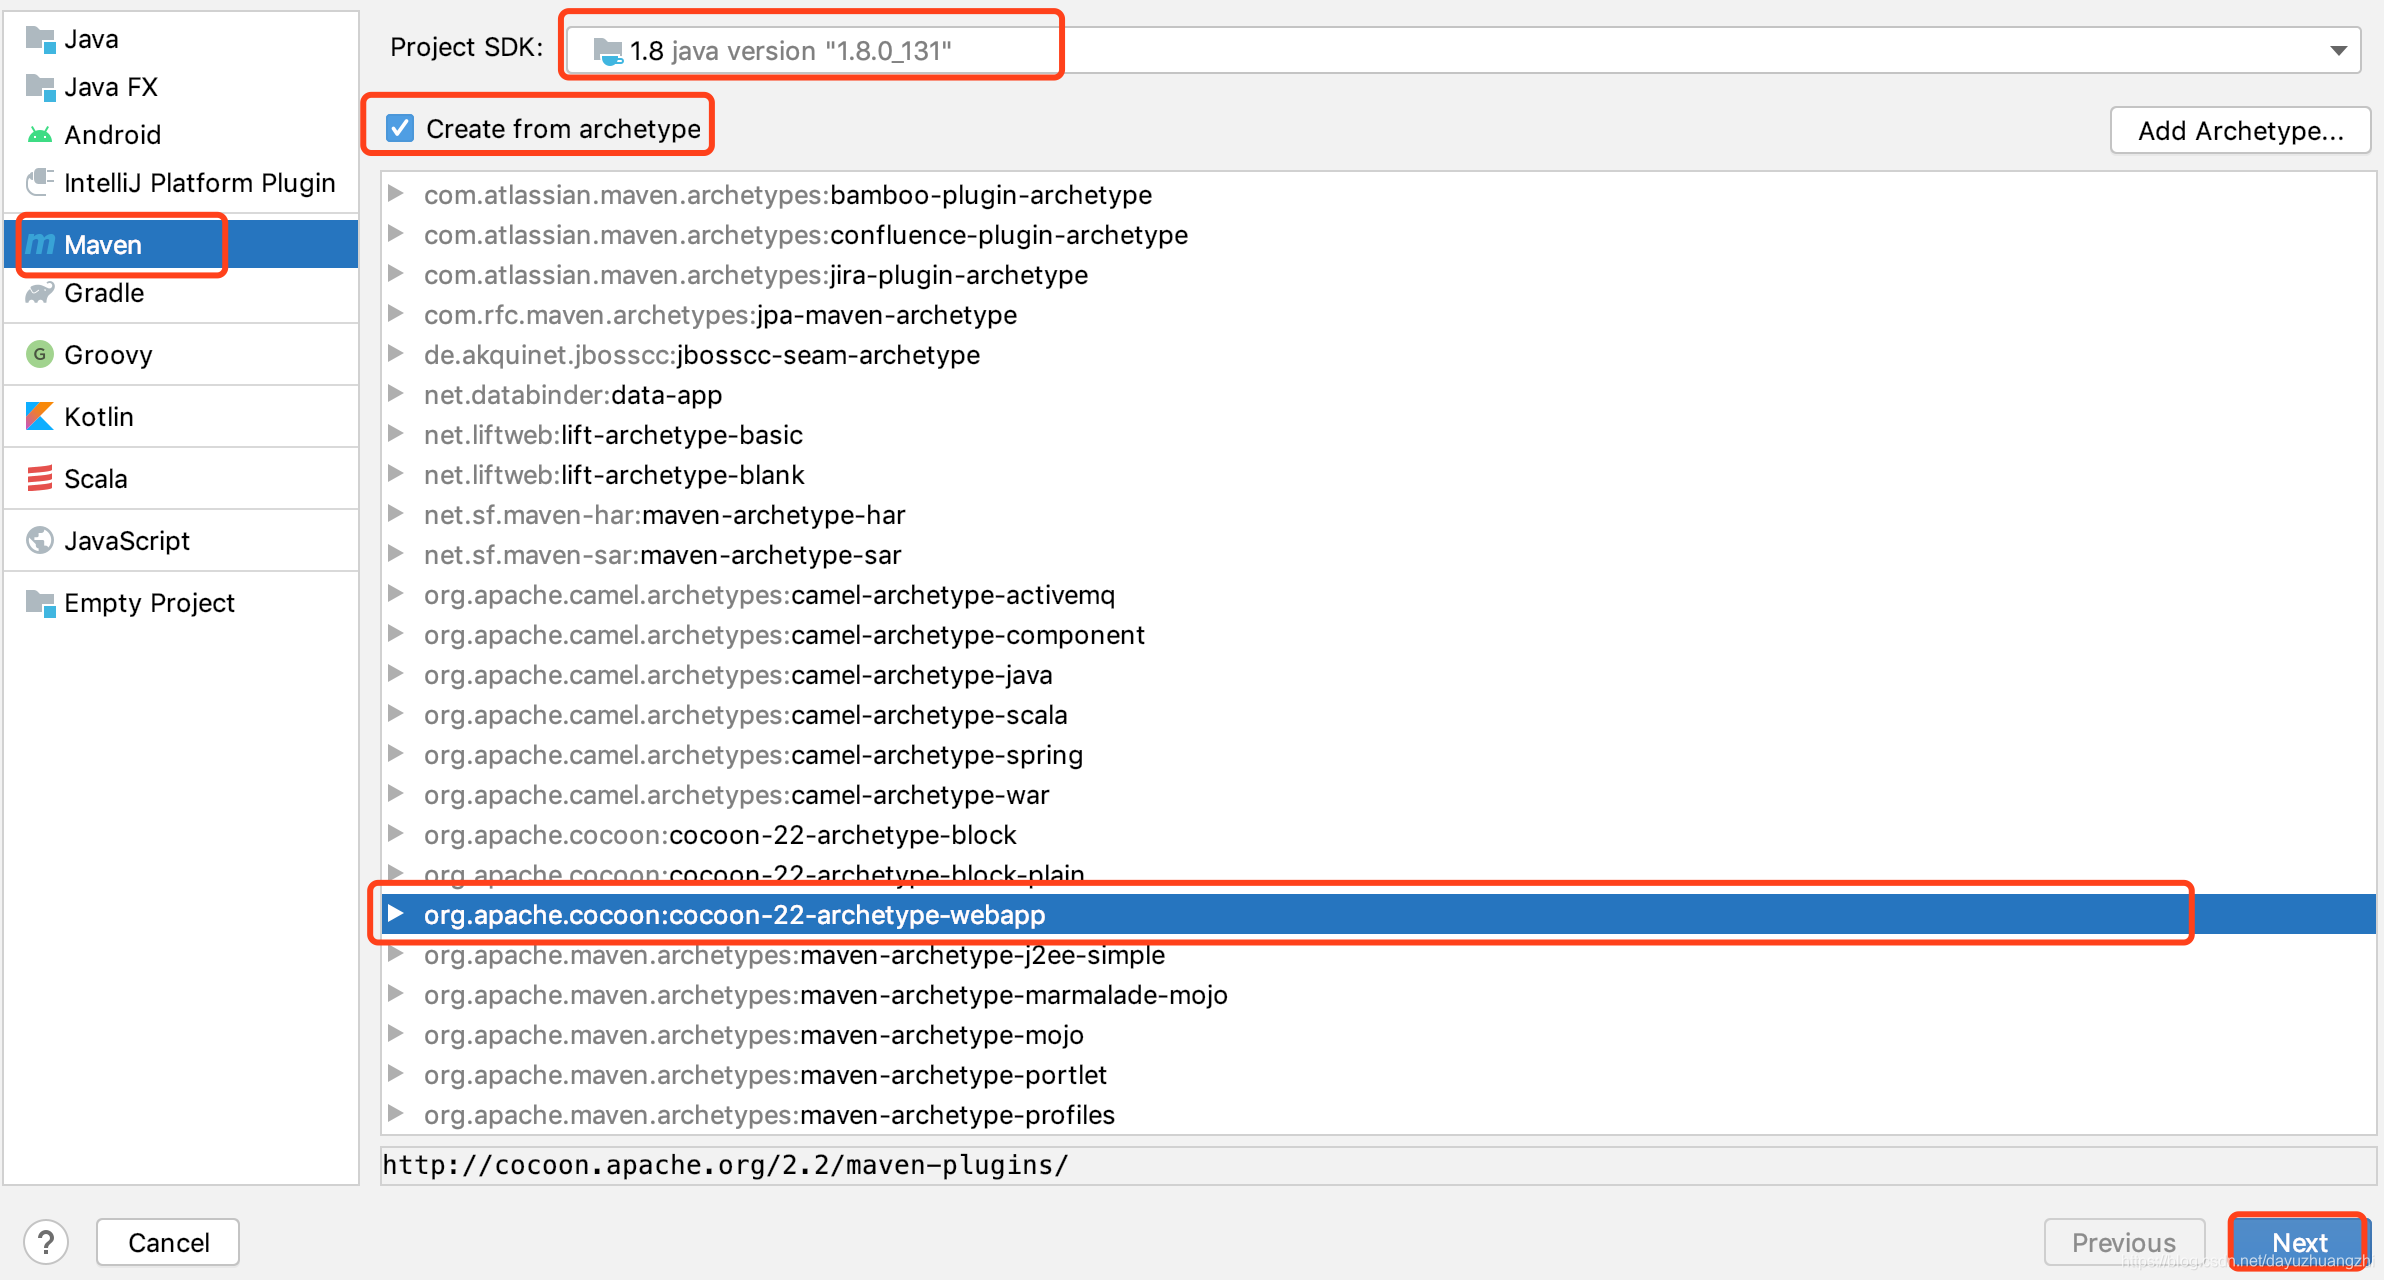
Task: Click the Next button
Action: [x=2298, y=1242]
